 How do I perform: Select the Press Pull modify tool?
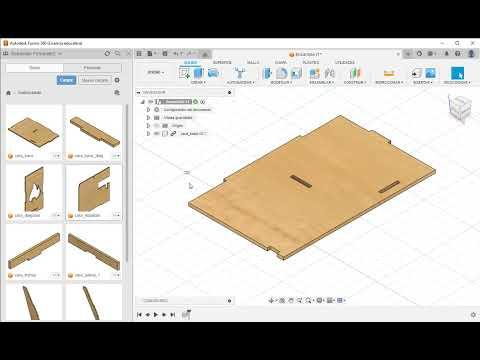[267, 73]
